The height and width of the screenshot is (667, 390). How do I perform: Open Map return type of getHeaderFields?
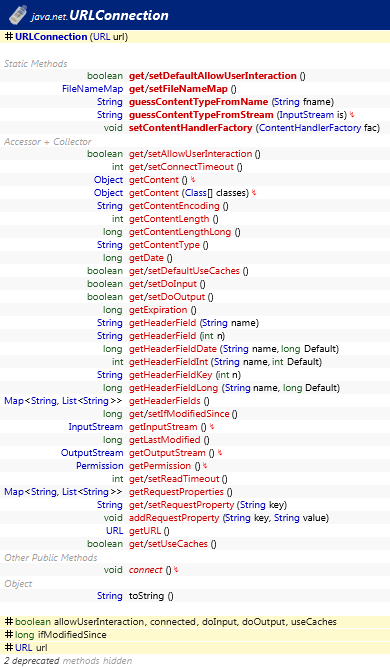pos(14,401)
